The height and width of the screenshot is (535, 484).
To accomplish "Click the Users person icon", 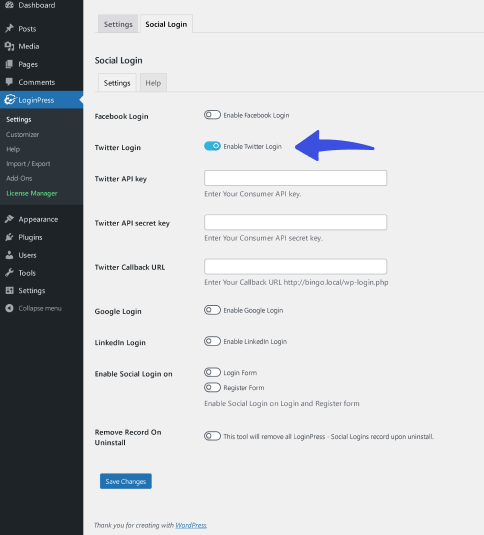I will [9, 255].
